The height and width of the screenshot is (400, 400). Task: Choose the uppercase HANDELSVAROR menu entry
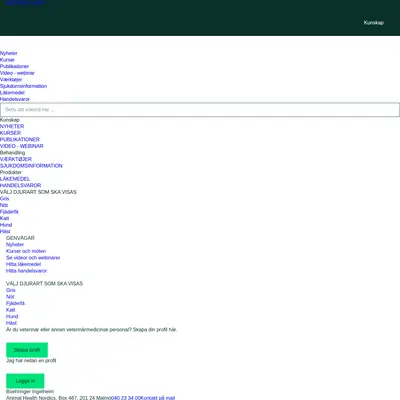coord(21,185)
